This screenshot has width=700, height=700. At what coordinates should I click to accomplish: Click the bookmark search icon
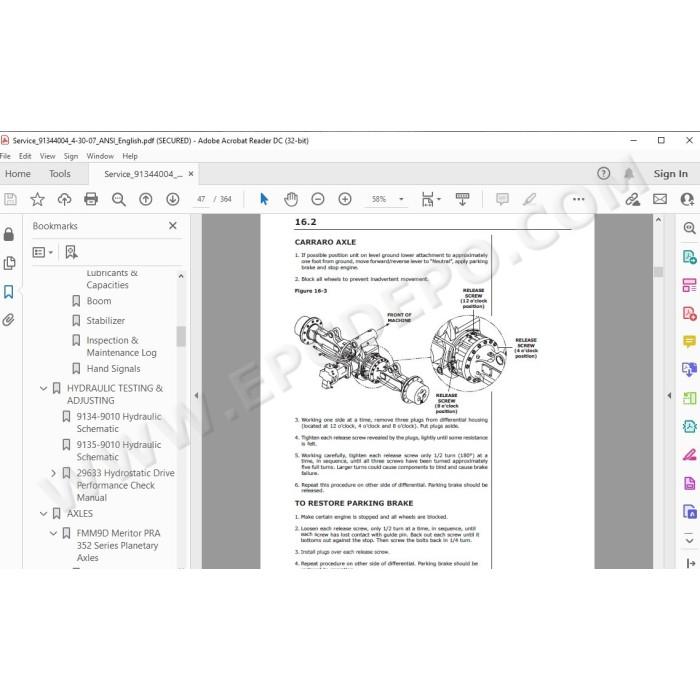point(71,252)
